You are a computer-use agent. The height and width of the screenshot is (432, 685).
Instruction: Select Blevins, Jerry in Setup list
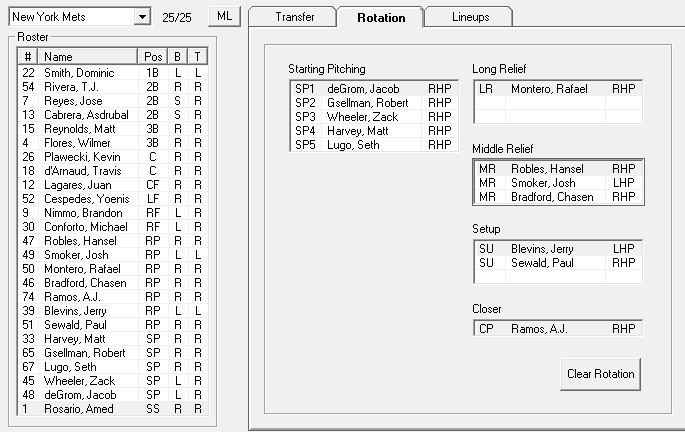click(x=558, y=249)
